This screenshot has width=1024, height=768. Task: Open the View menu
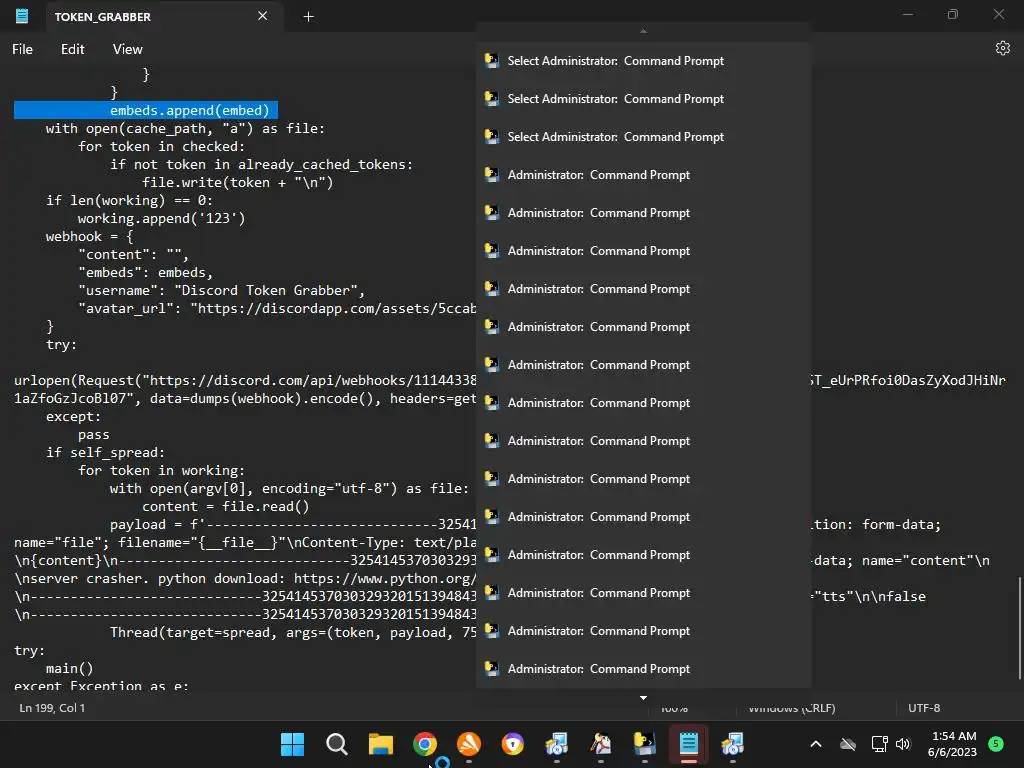point(127,49)
